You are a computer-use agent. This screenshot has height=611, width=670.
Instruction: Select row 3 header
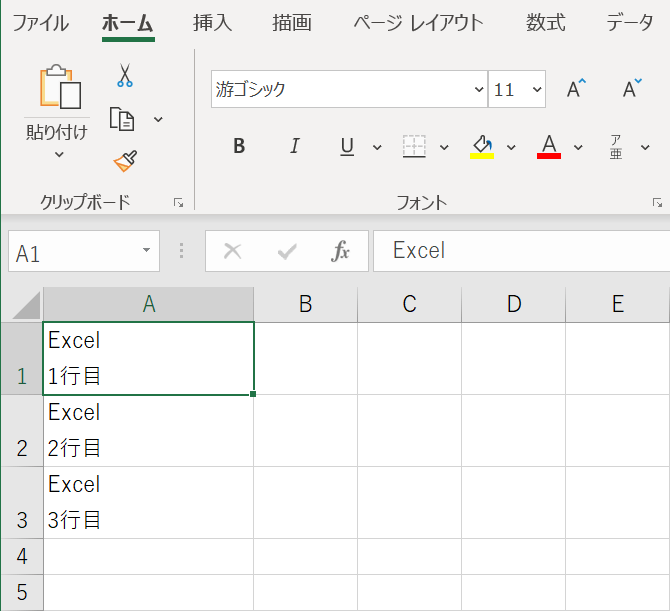[x=22, y=502]
